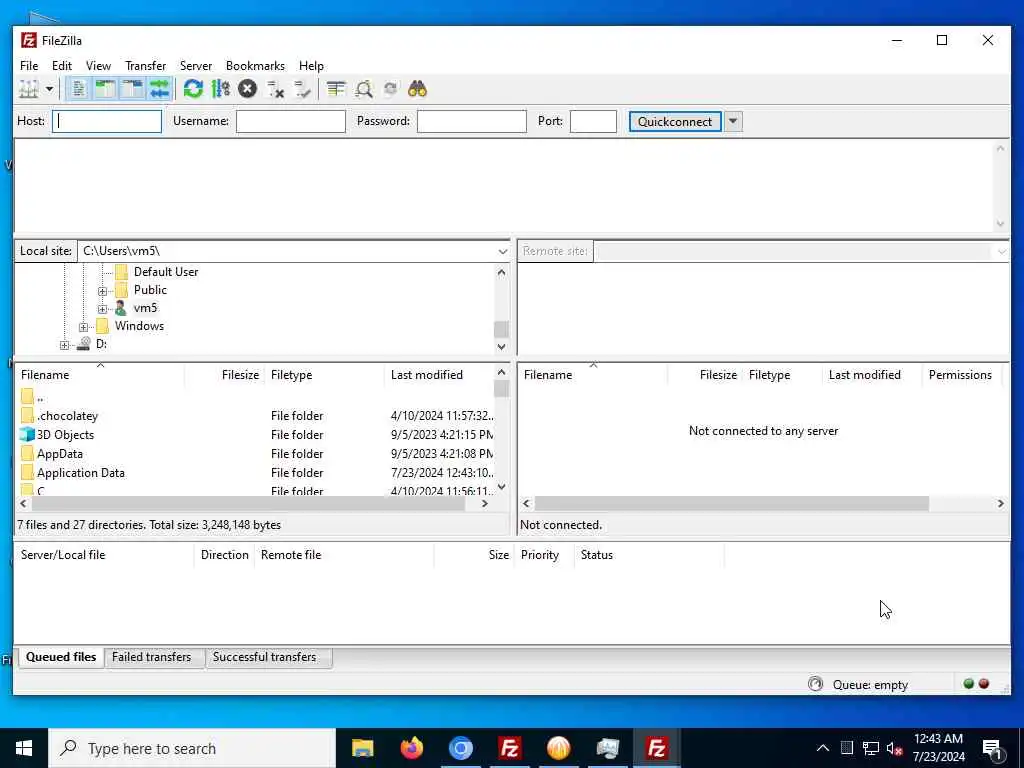Toggle message log display
The image size is (1024, 768).
[x=79, y=89]
